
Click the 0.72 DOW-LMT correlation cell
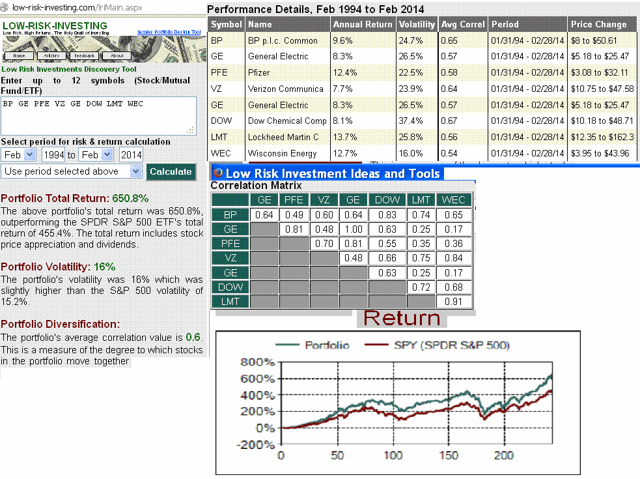pos(421,287)
